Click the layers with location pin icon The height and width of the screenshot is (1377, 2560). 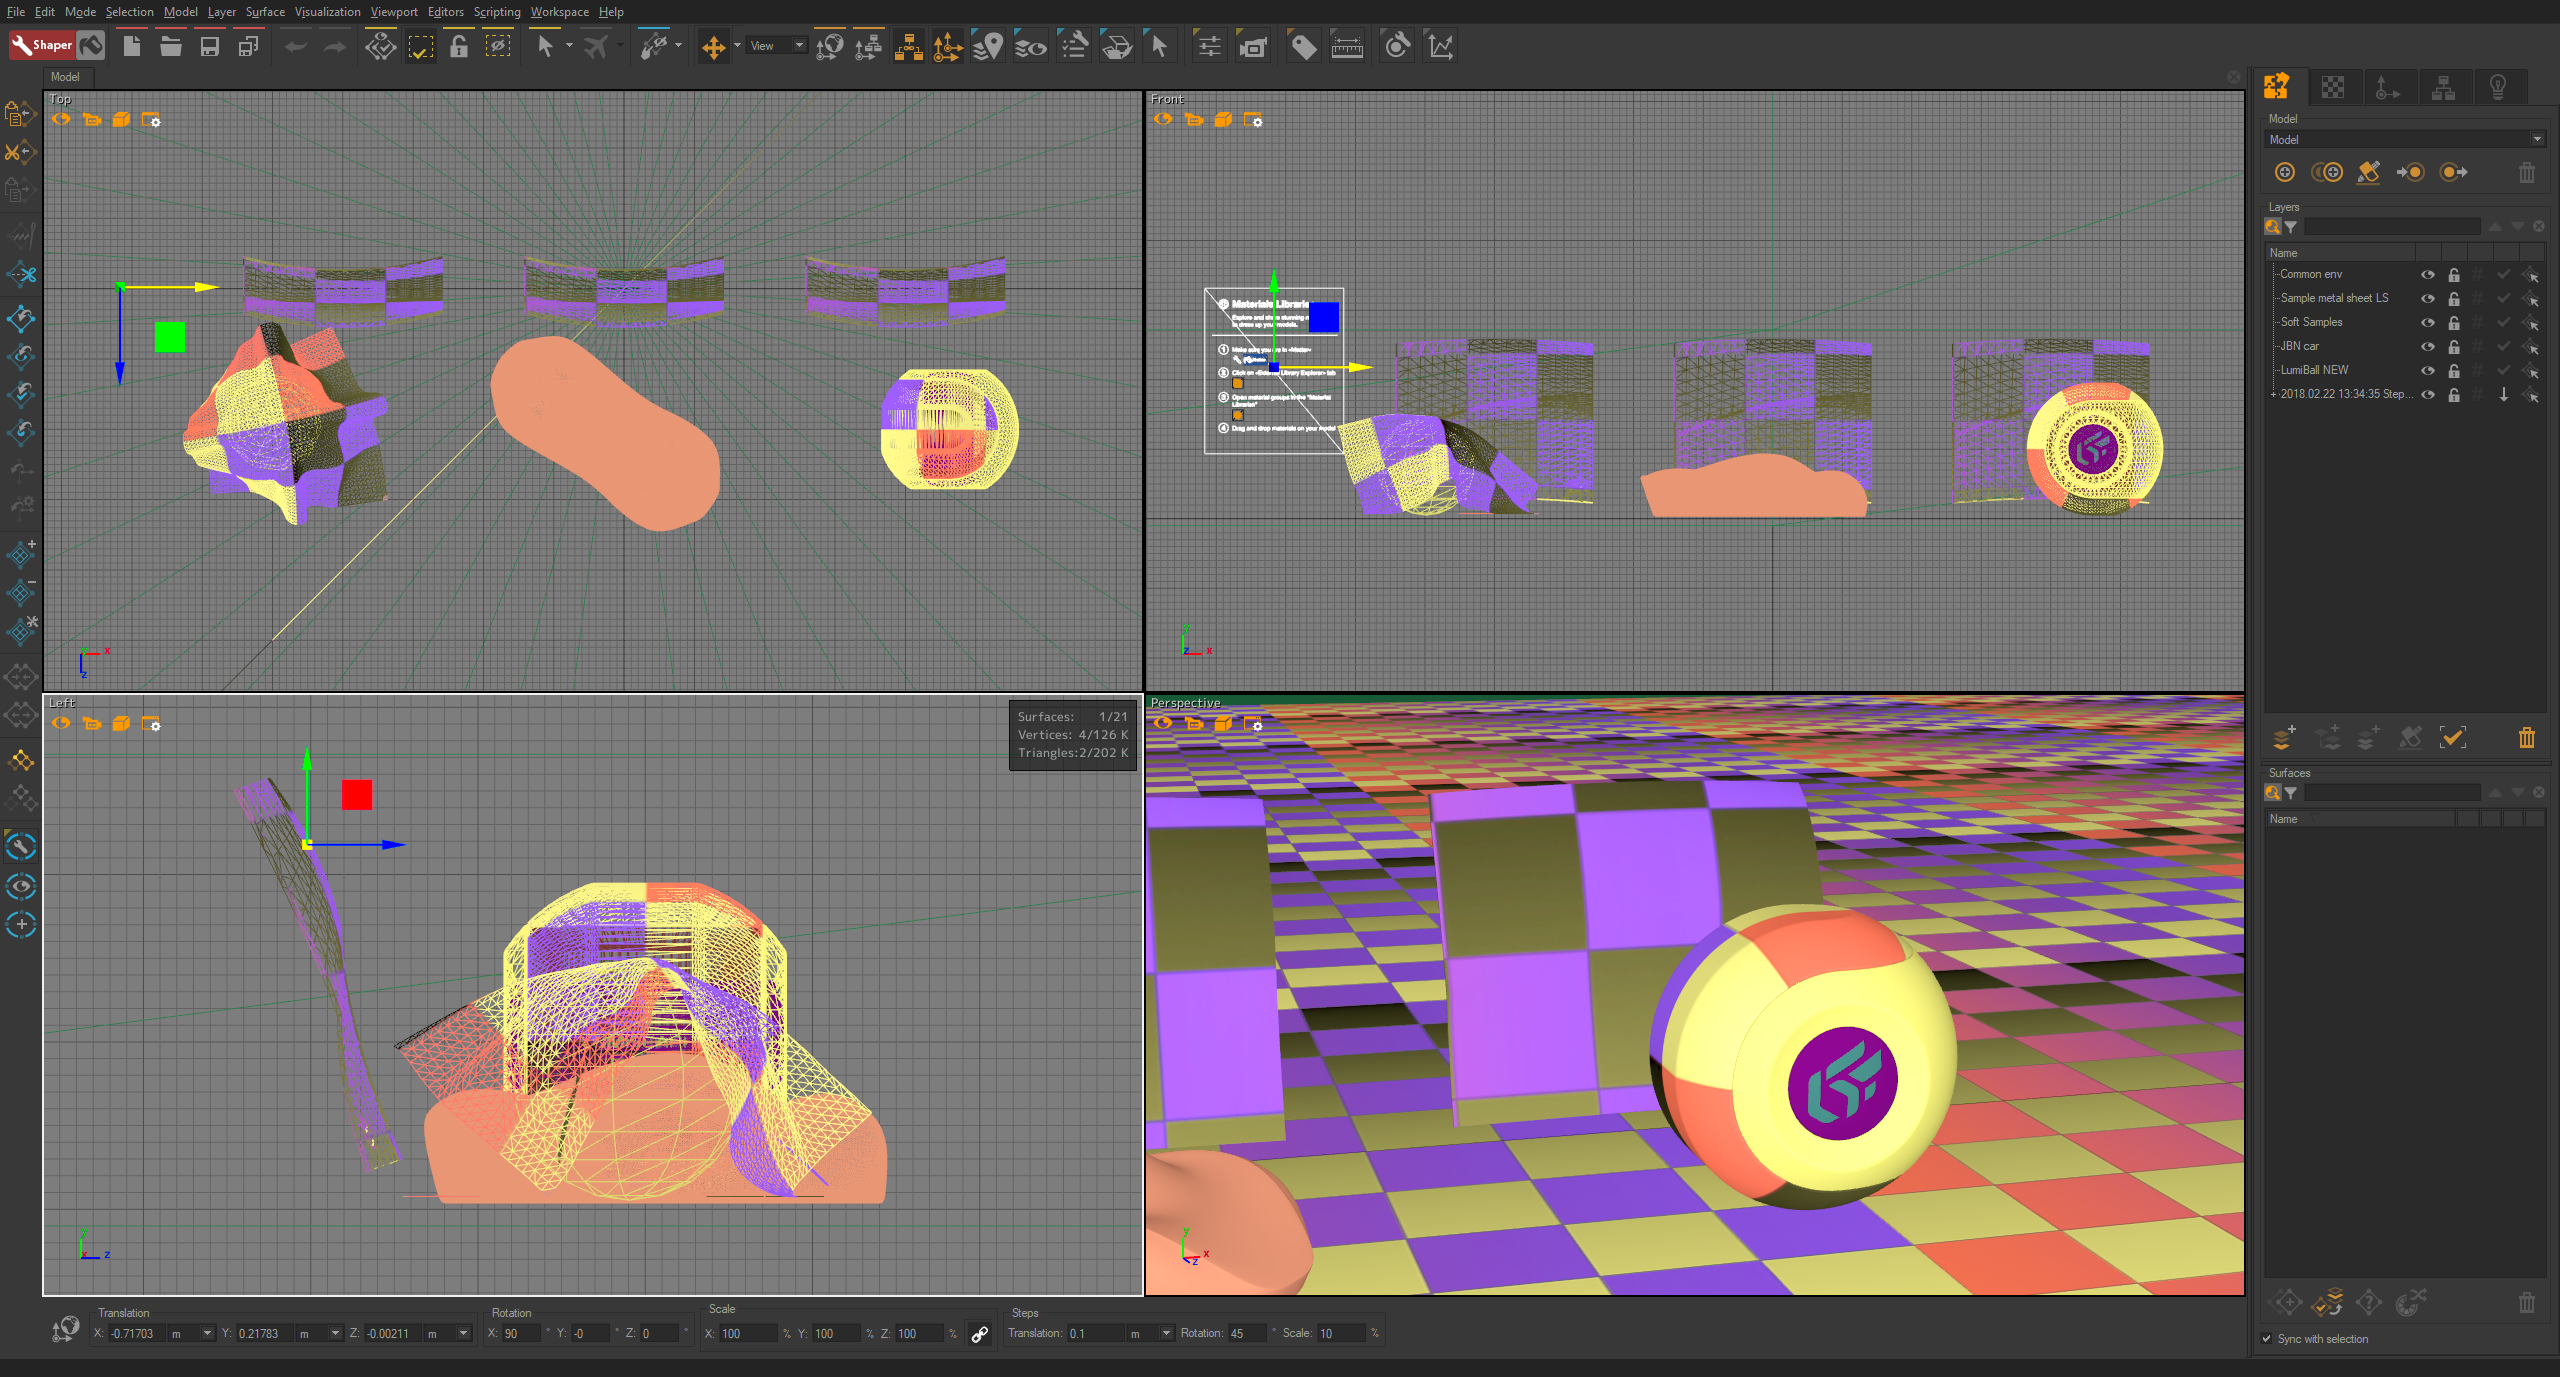[x=987, y=46]
